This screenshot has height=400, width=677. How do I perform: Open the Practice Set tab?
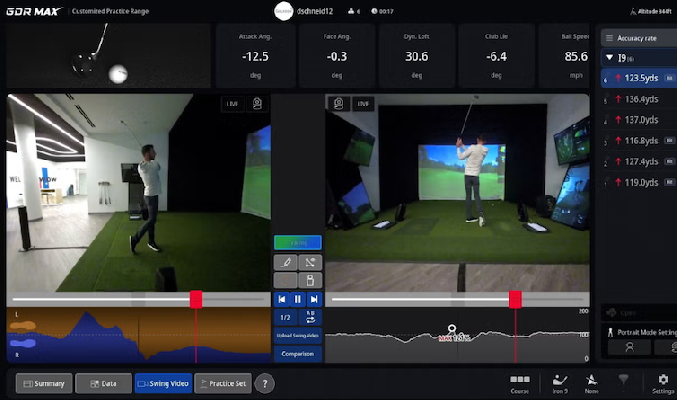coord(223,384)
